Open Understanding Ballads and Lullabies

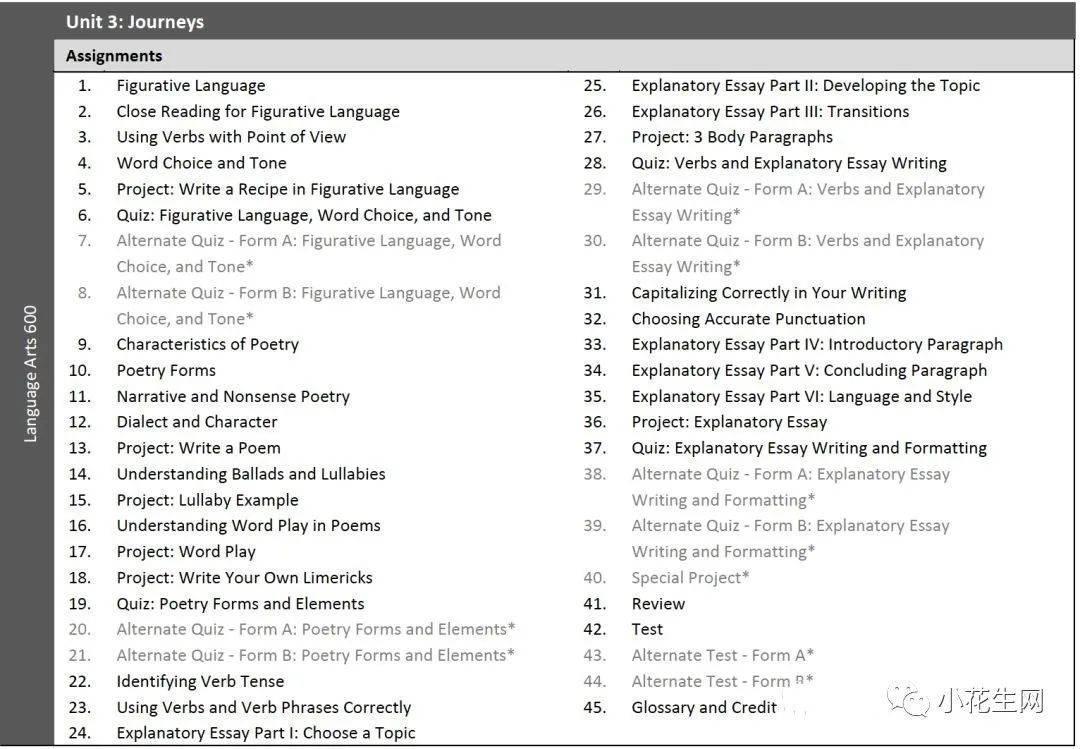point(251,474)
